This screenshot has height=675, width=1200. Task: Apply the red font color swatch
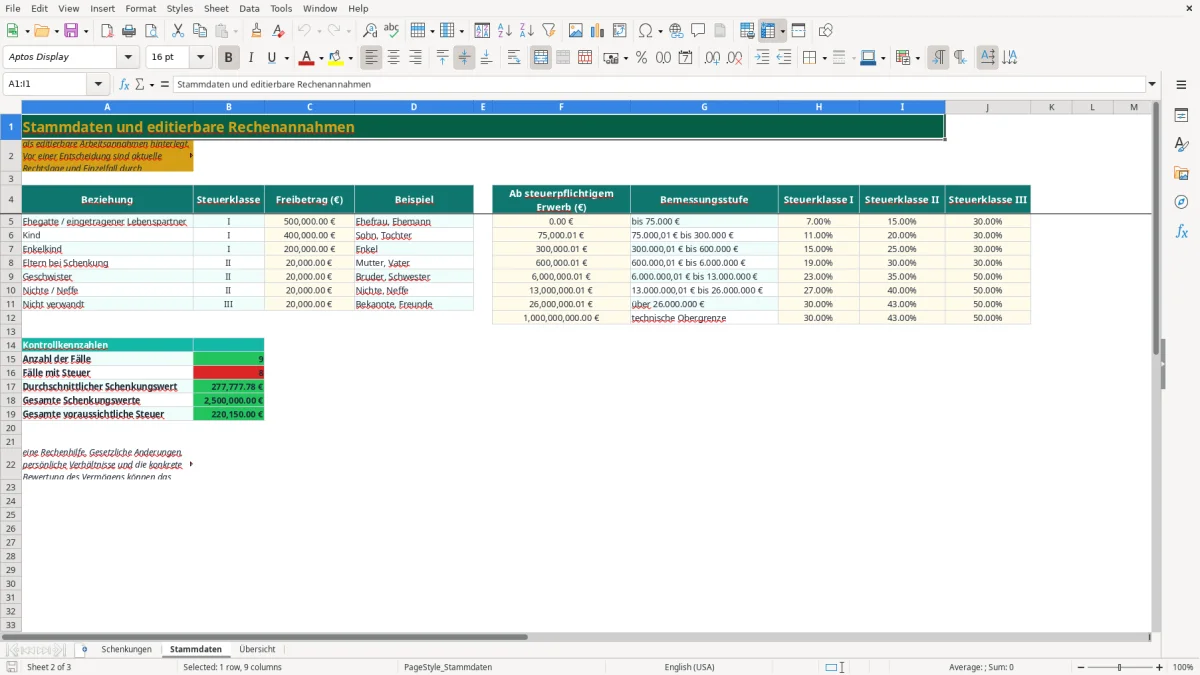click(x=307, y=57)
